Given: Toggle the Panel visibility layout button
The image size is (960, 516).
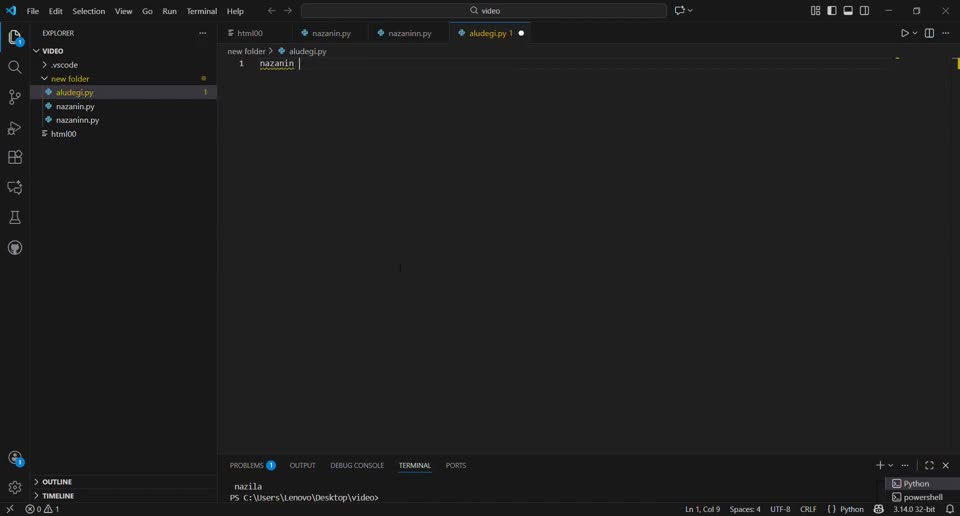Looking at the screenshot, I should pyautogui.click(x=848, y=11).
